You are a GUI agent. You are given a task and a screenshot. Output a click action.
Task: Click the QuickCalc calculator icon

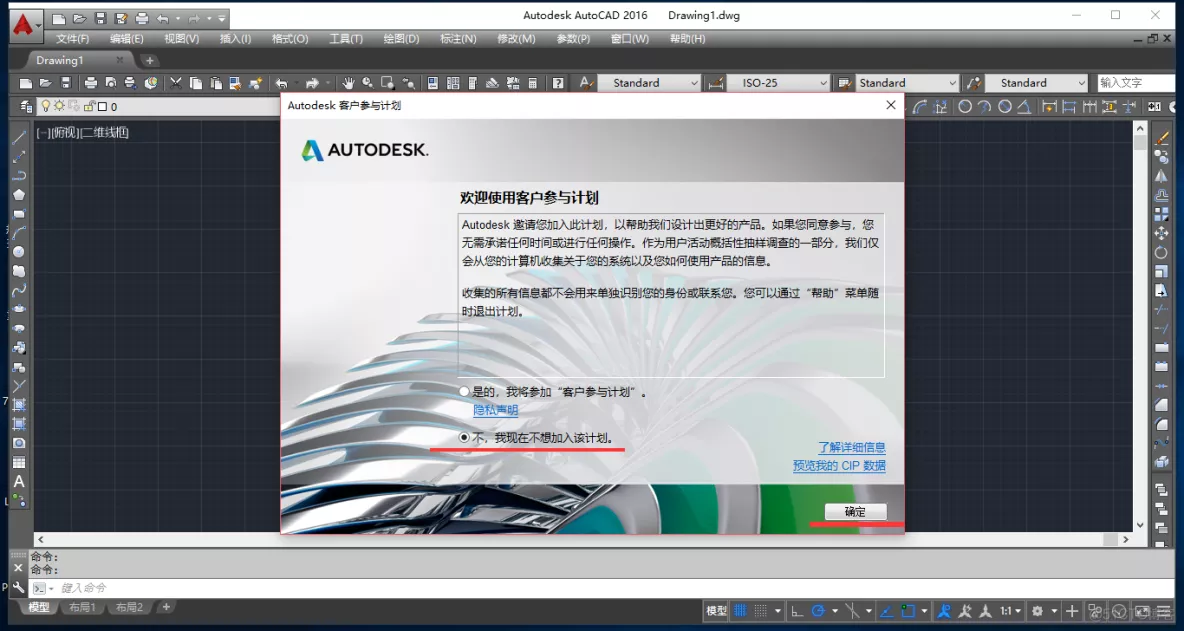click(532, 83)
